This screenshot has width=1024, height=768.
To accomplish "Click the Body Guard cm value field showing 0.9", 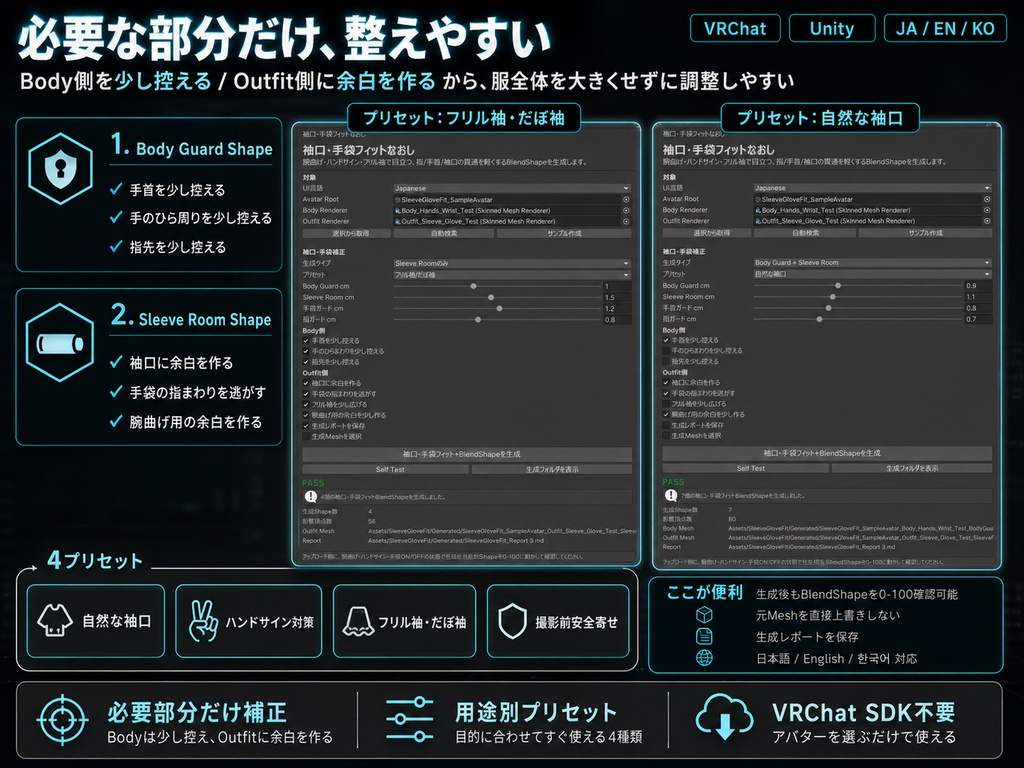I will coord(978,285).
